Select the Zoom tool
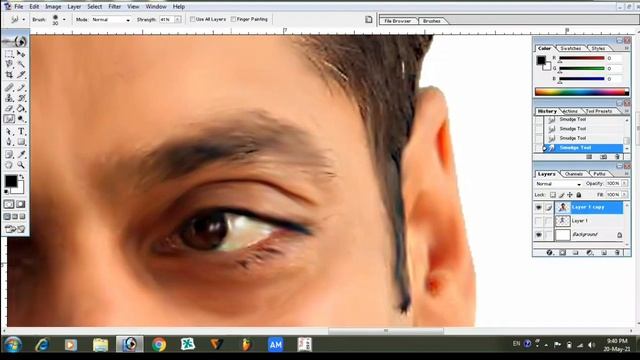The width and height of the screenshot is (640, 360). pos(21,165)
